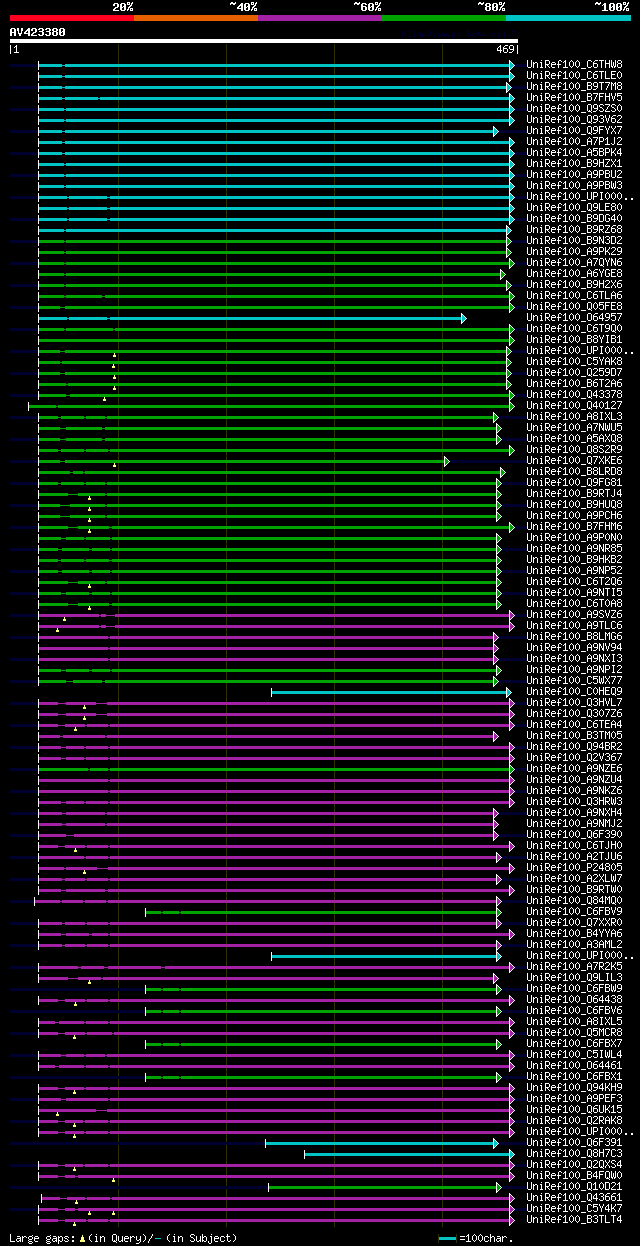Select the UniRef100_C6FBX1 label
Viewport: 640px width, 1246px height.
click(574, 1077)
